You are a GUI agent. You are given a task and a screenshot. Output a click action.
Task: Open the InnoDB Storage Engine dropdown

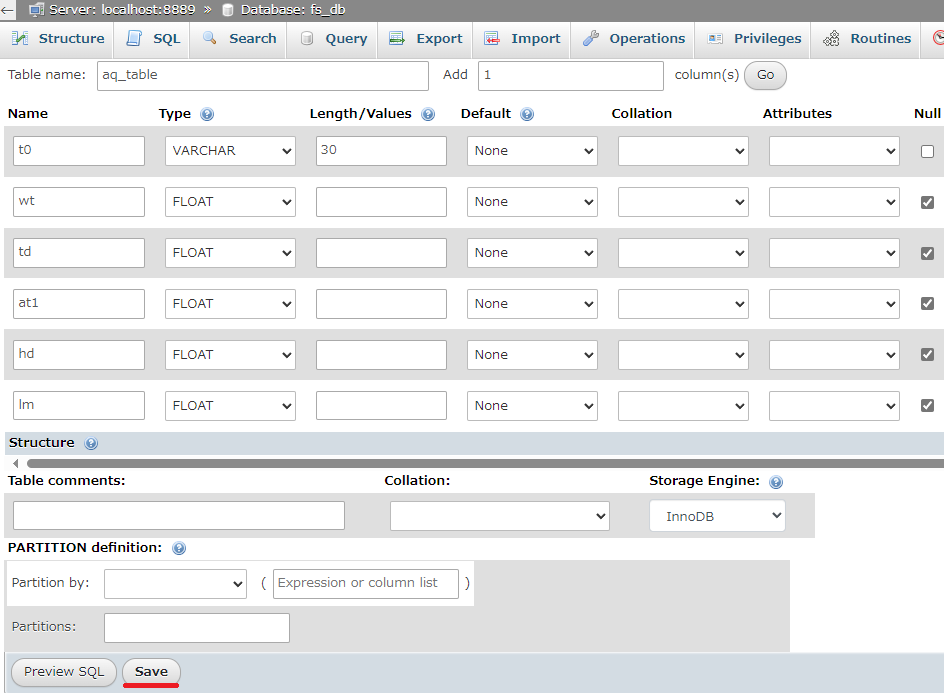click(718, 516)
